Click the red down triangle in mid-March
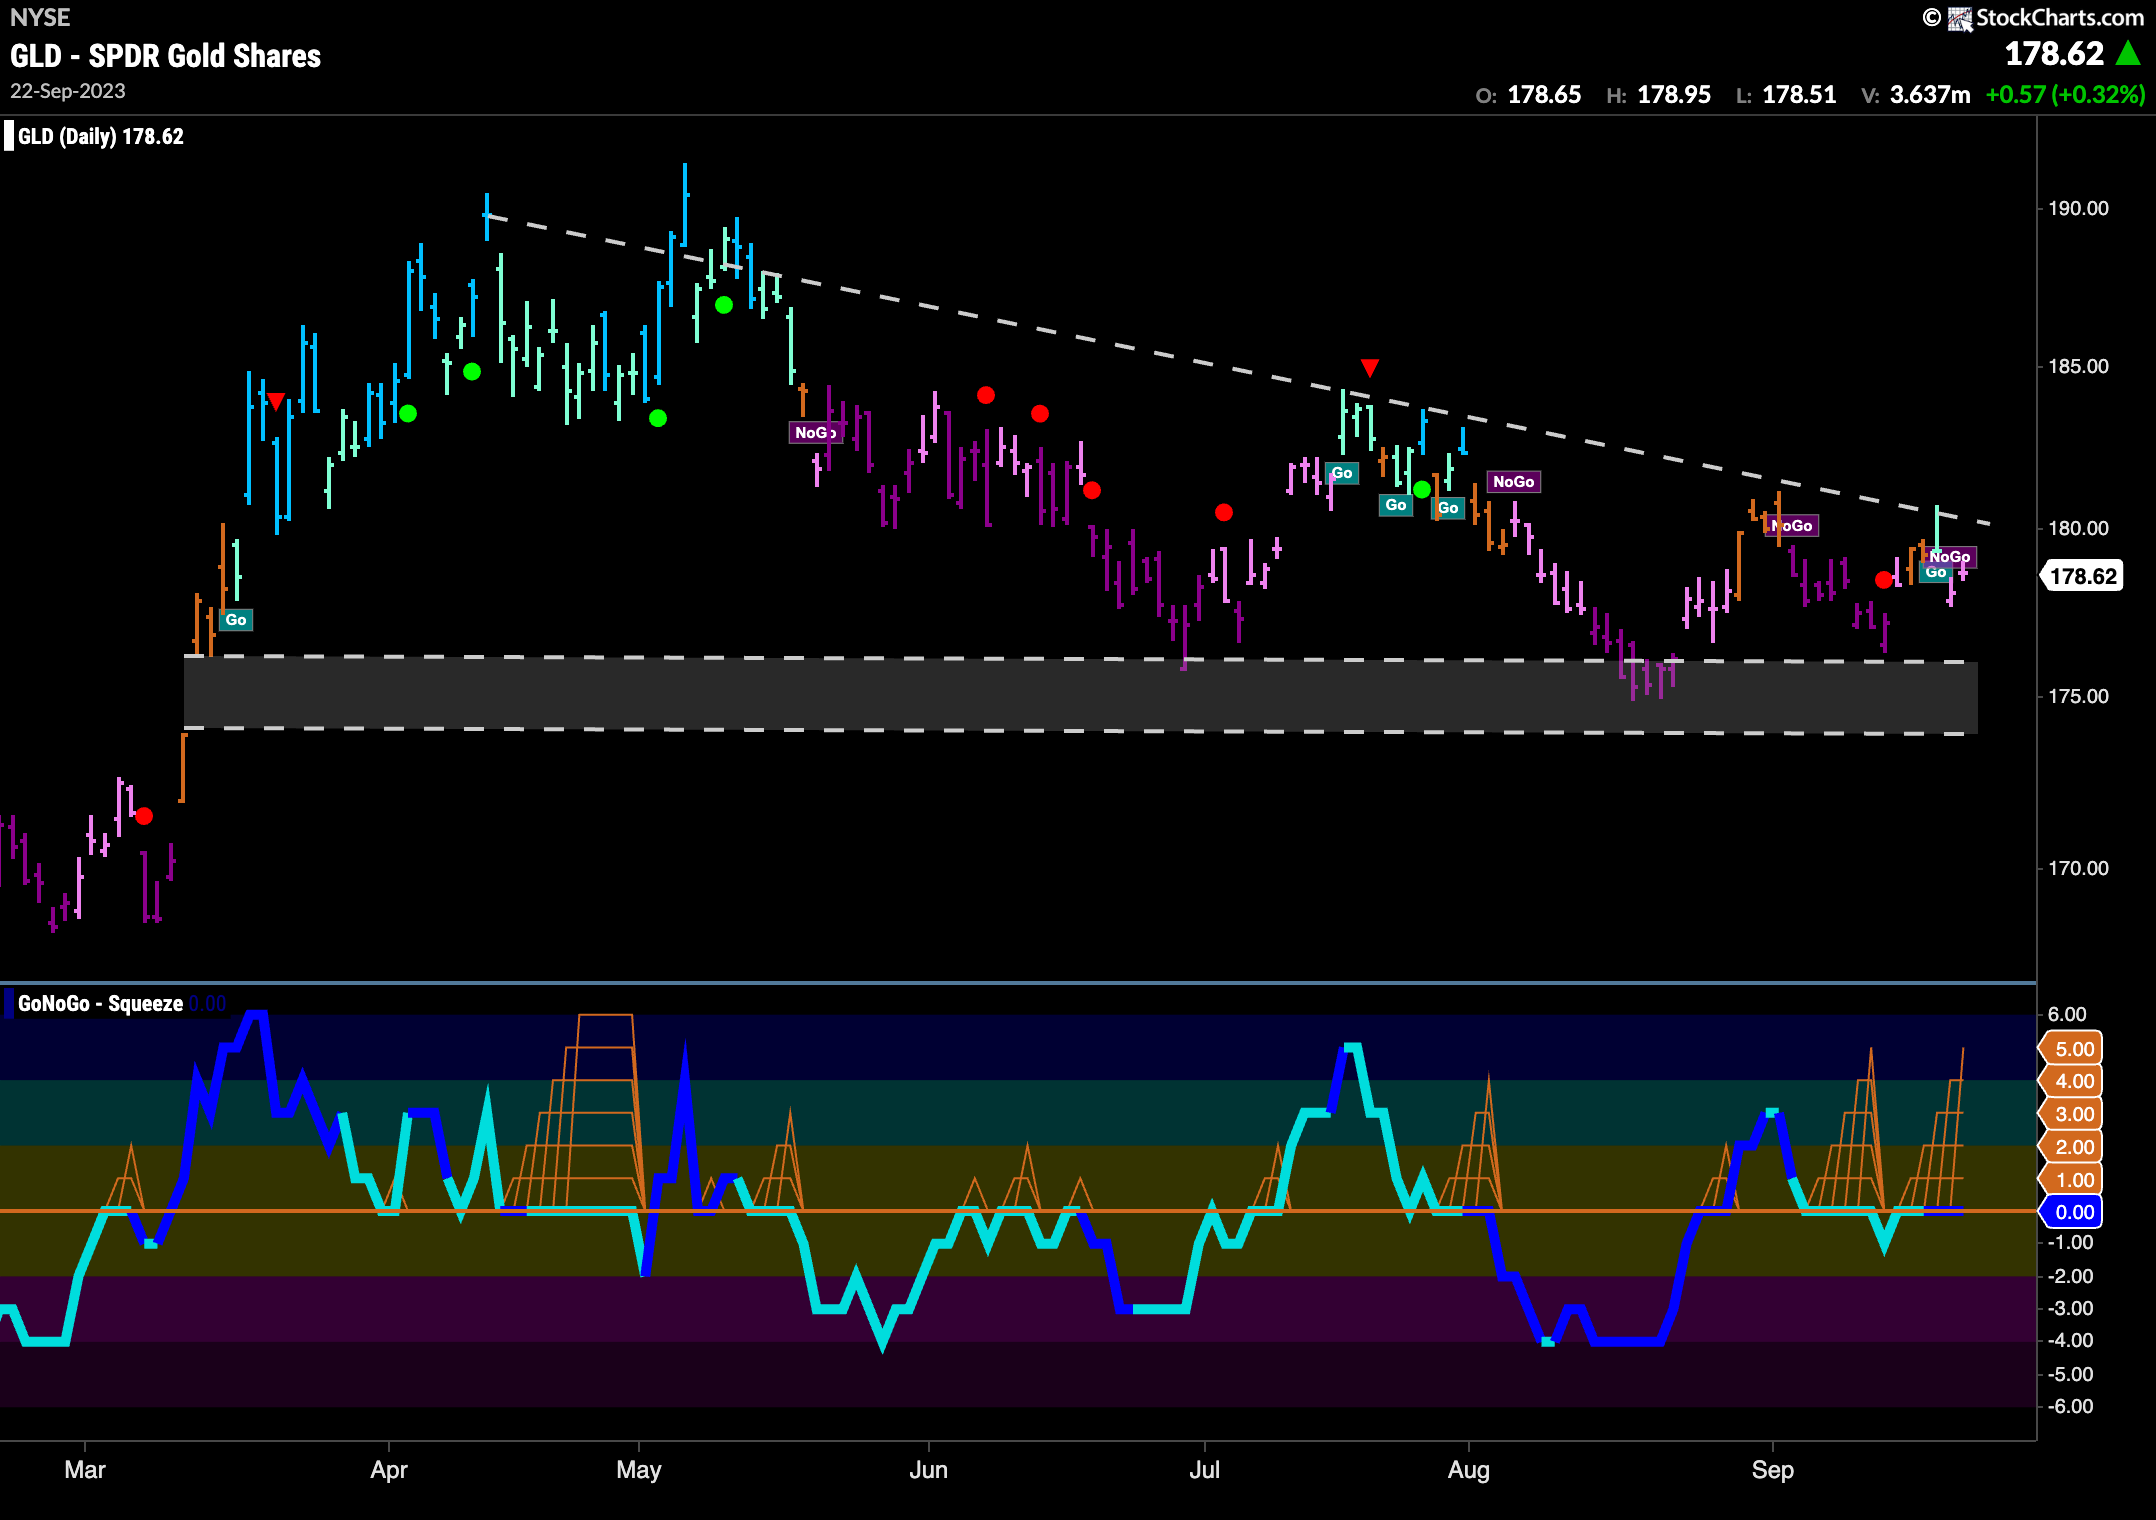The width and height of the screenshot is (2156, 1520). (276, 401)
